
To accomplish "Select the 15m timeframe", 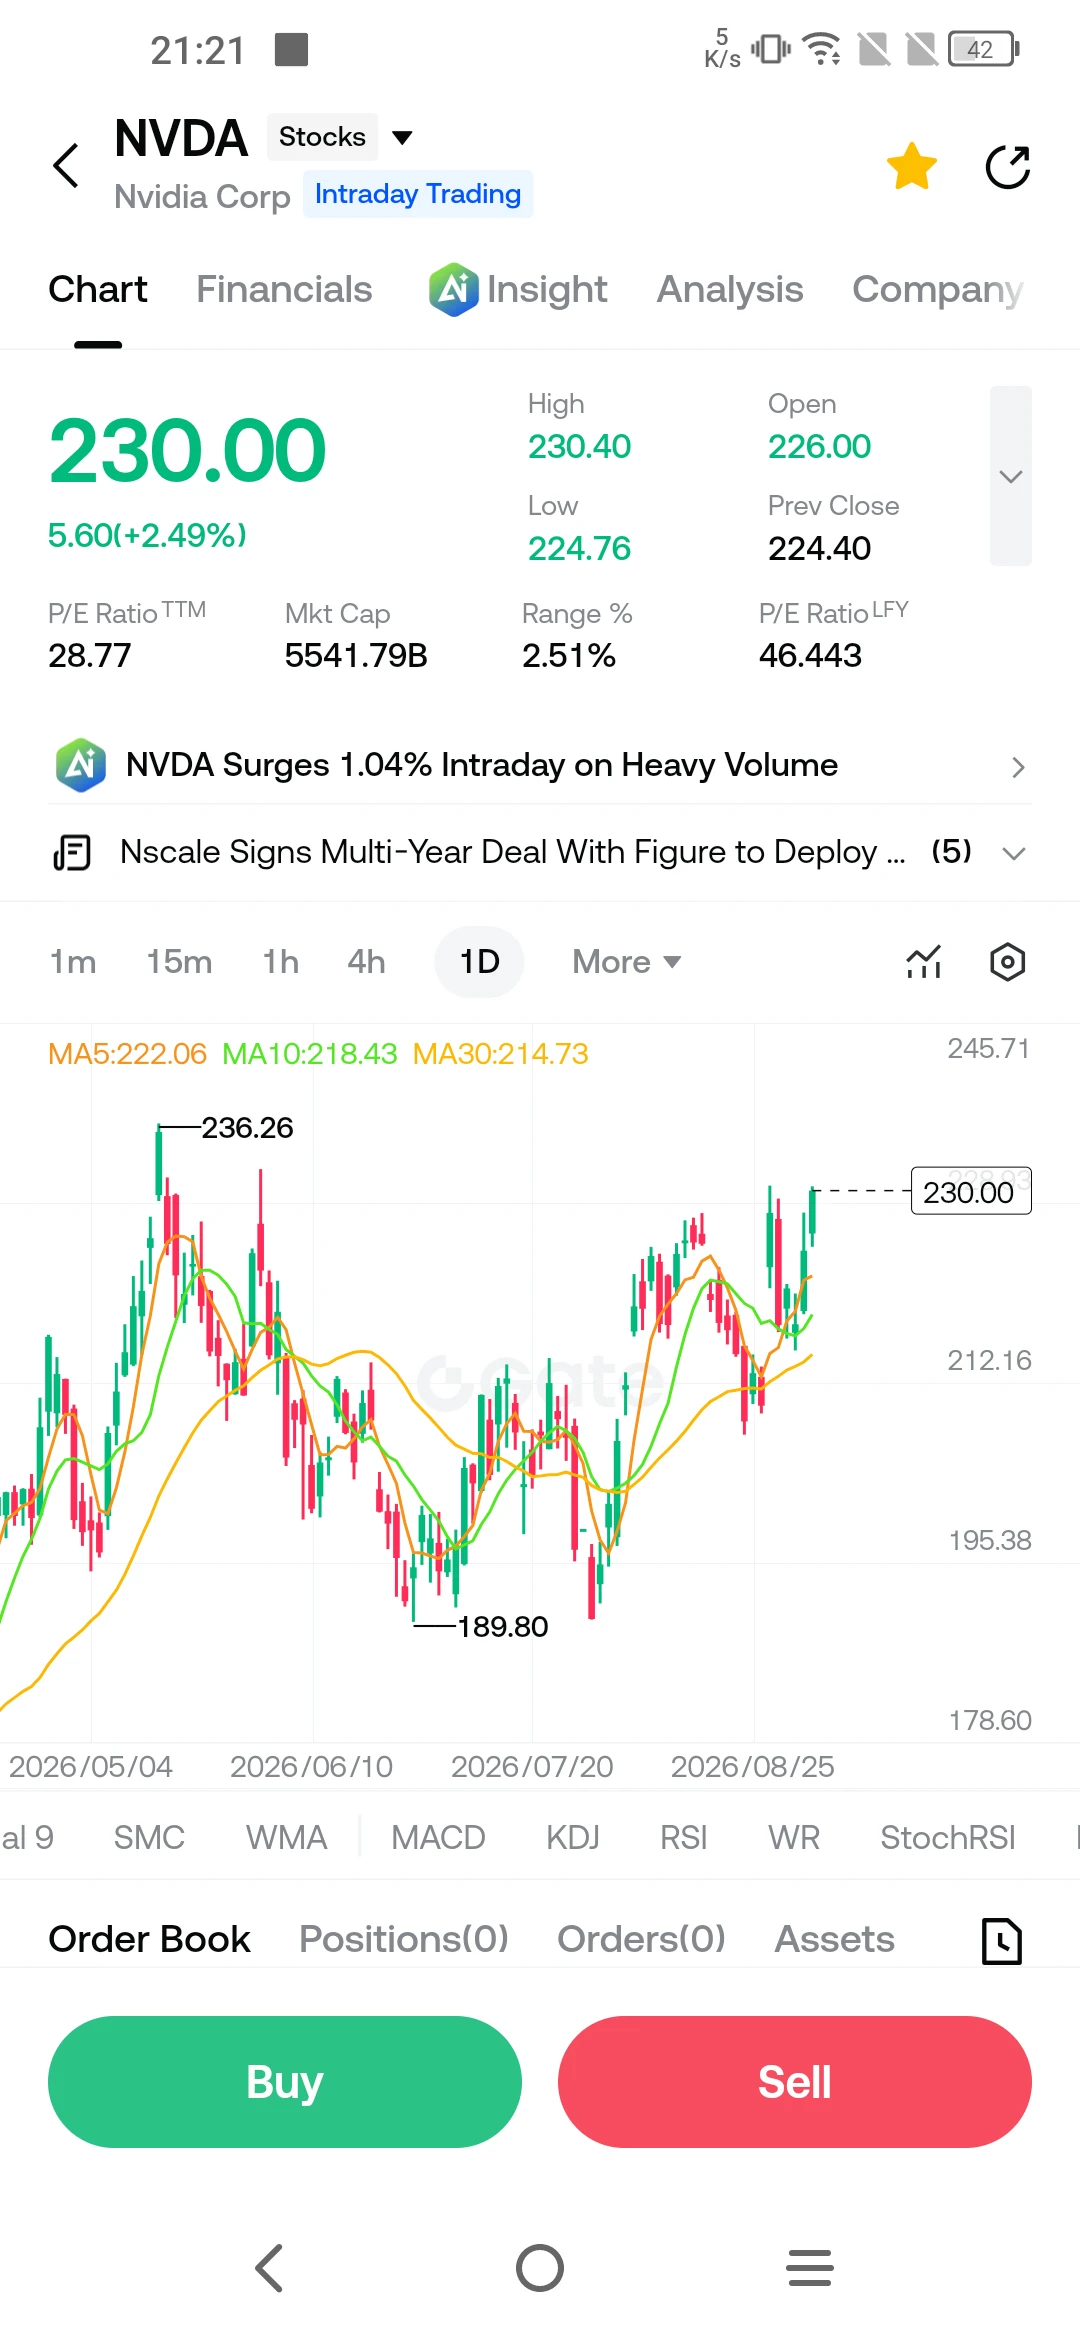I will coord(179,962).
